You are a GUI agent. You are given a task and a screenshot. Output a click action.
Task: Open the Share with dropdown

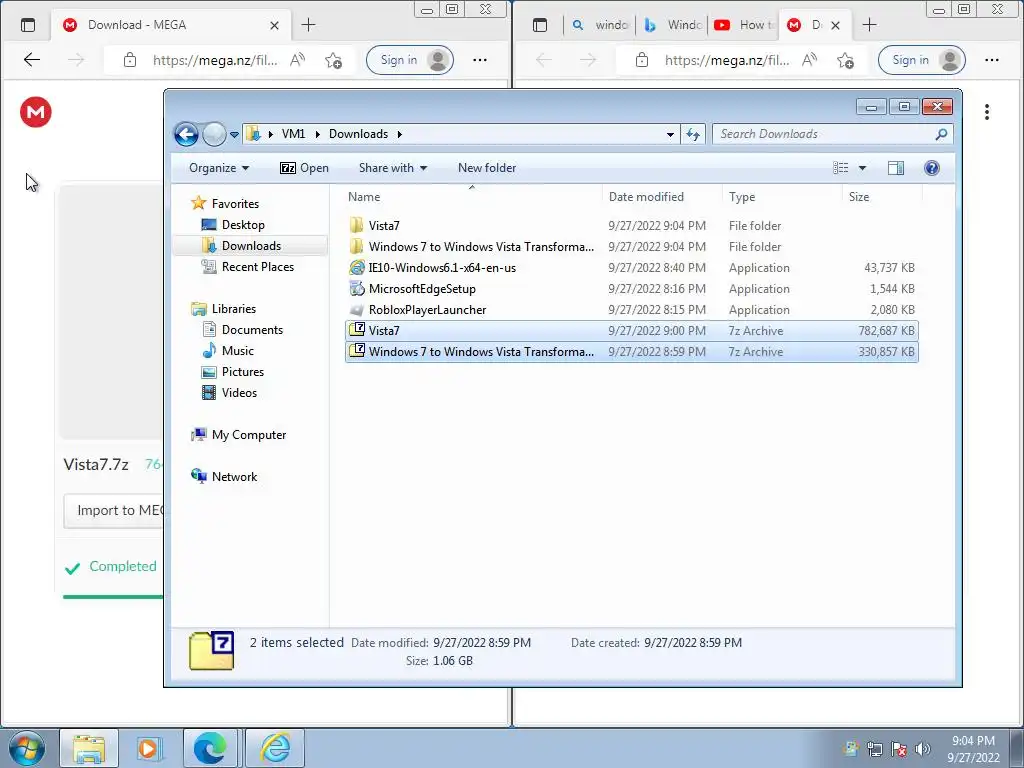pyautogui.click(x=392, y=168)
